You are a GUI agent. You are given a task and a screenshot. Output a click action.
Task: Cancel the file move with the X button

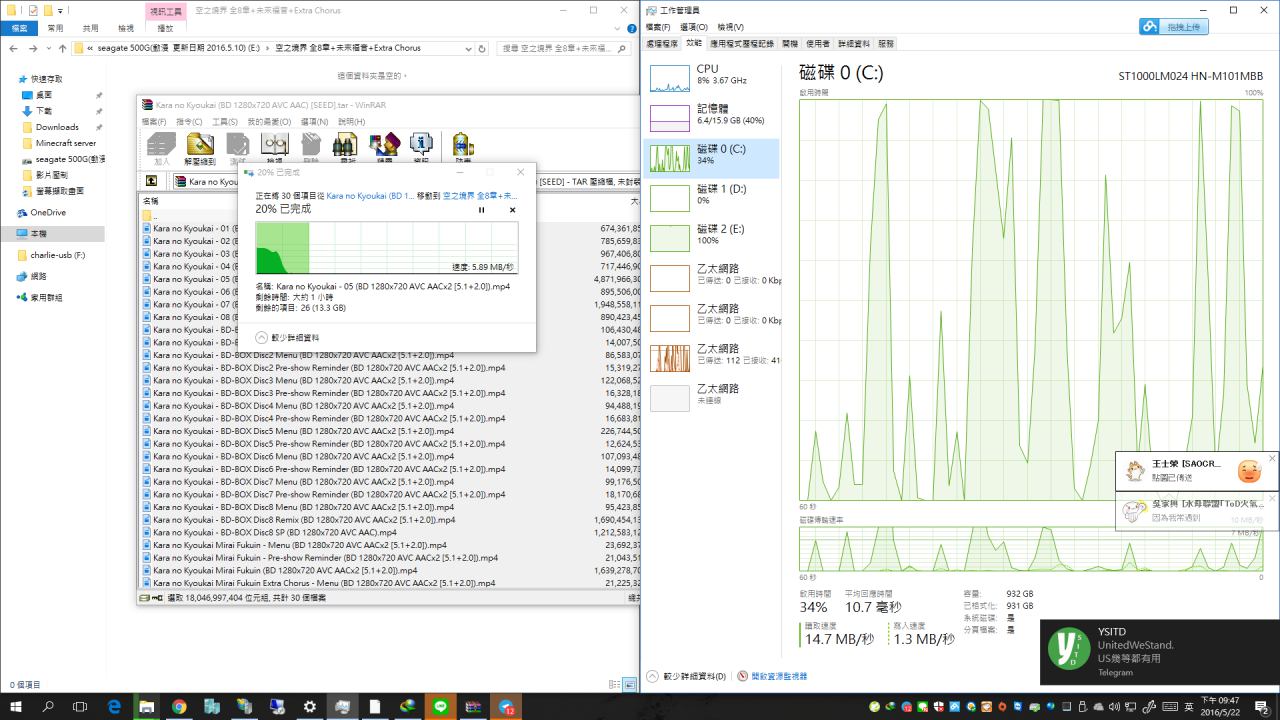point(512,210)
